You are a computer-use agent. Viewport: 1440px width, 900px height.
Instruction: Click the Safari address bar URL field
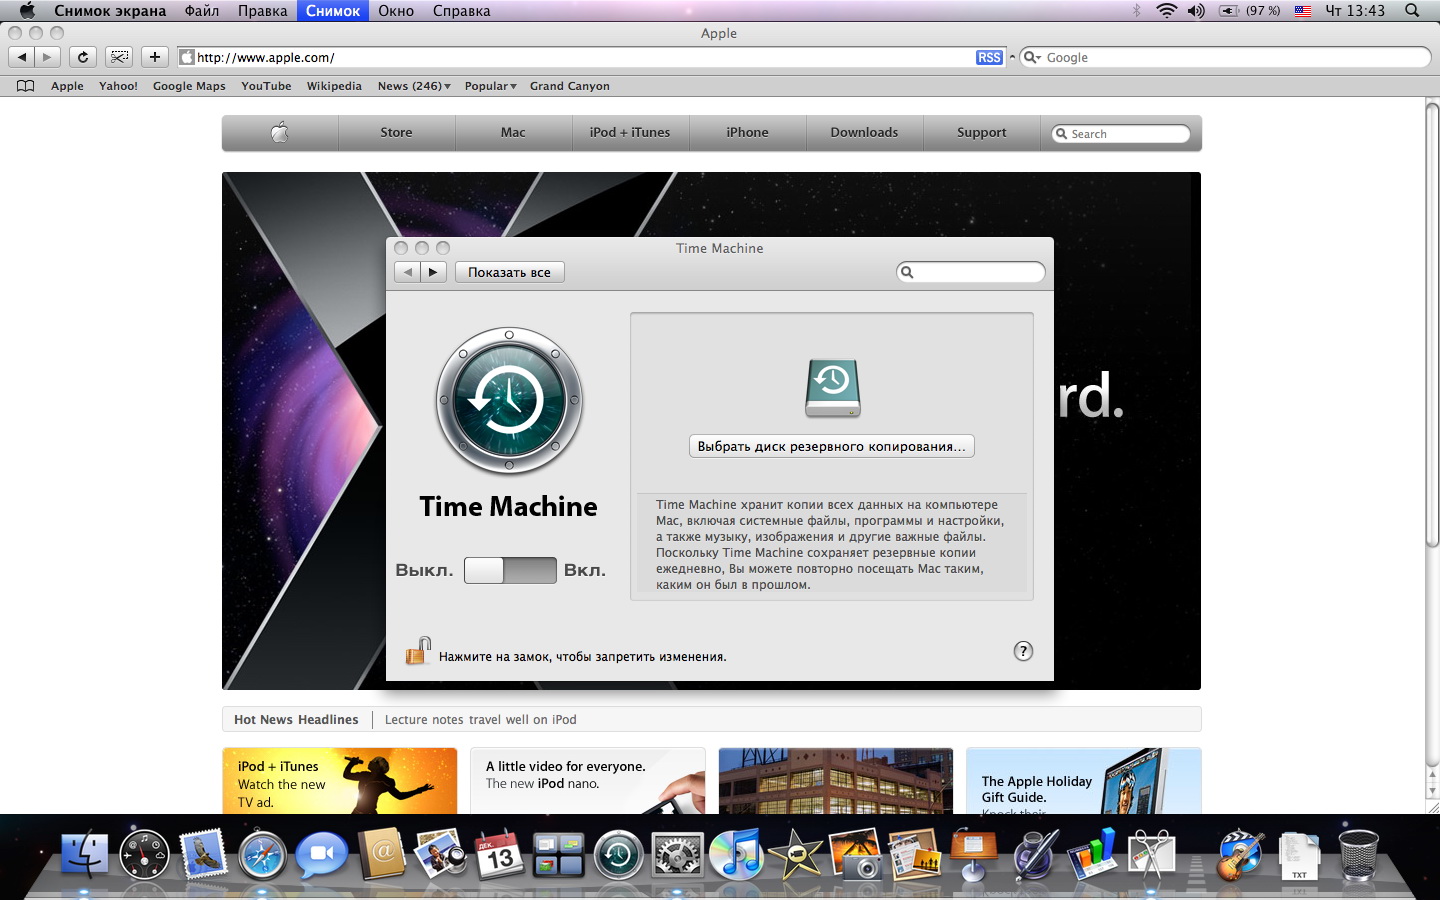coord(592,57)
